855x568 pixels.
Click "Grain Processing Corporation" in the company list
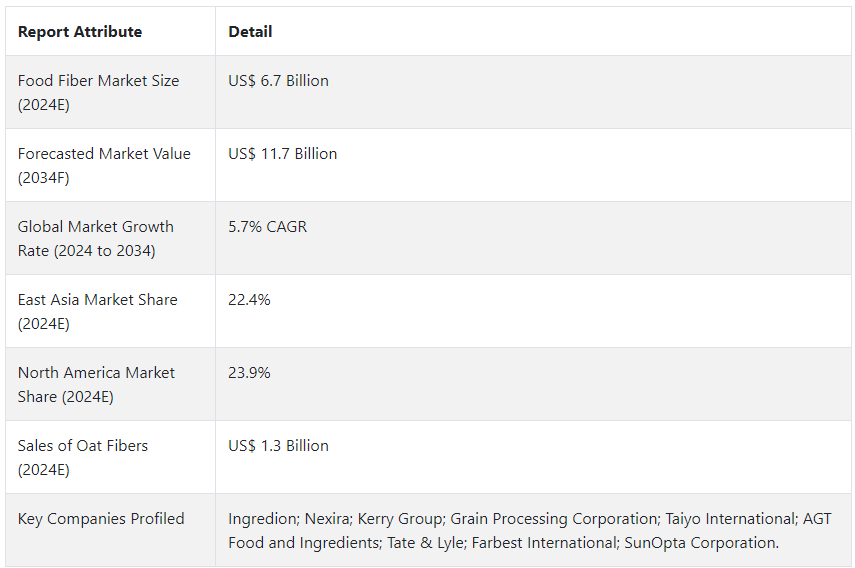pos(548,519)
